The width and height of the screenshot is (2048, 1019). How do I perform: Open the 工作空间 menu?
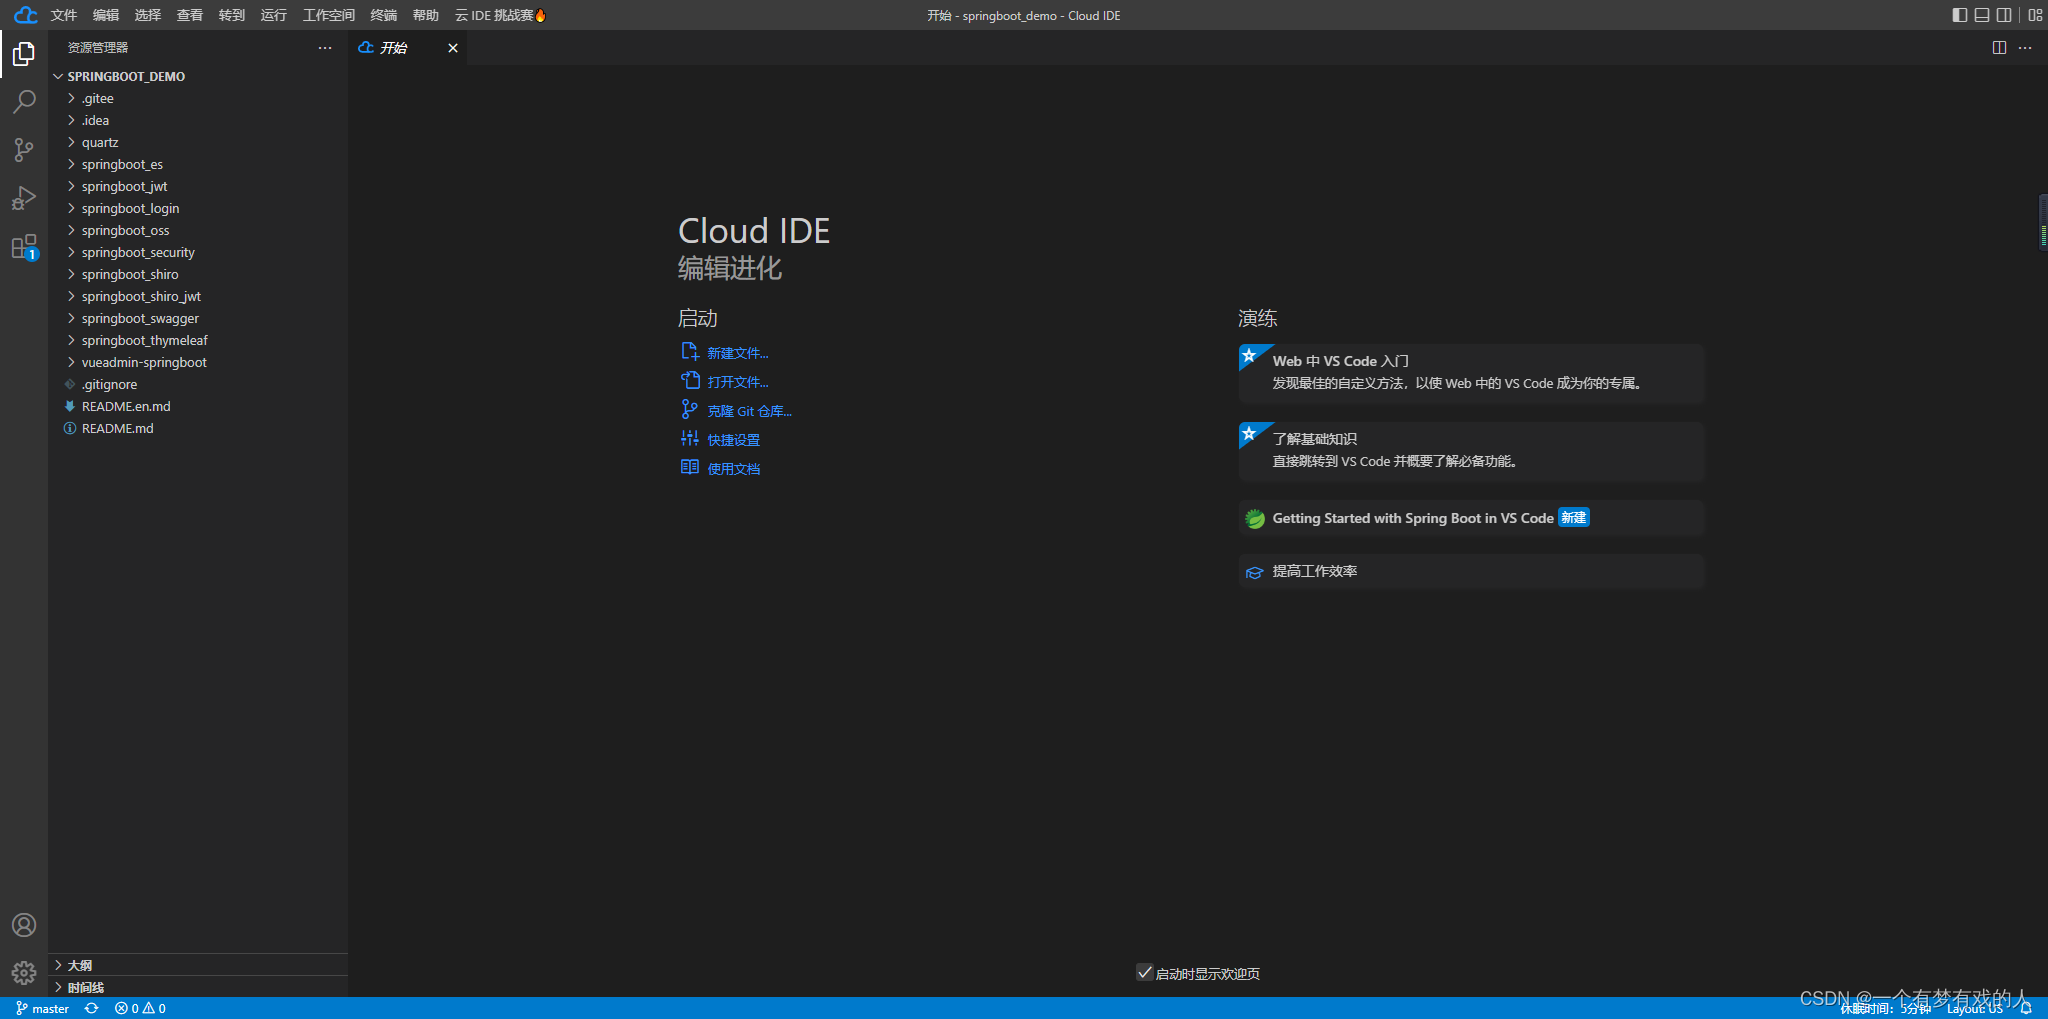coord(329,15)
